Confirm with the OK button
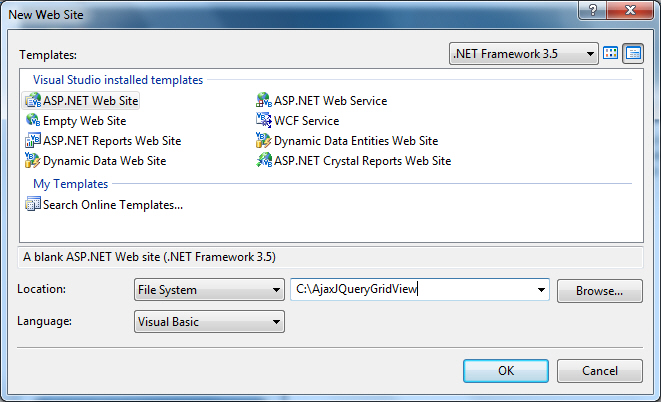The height and width of the screenshot is (402, 661). point(506,370)
